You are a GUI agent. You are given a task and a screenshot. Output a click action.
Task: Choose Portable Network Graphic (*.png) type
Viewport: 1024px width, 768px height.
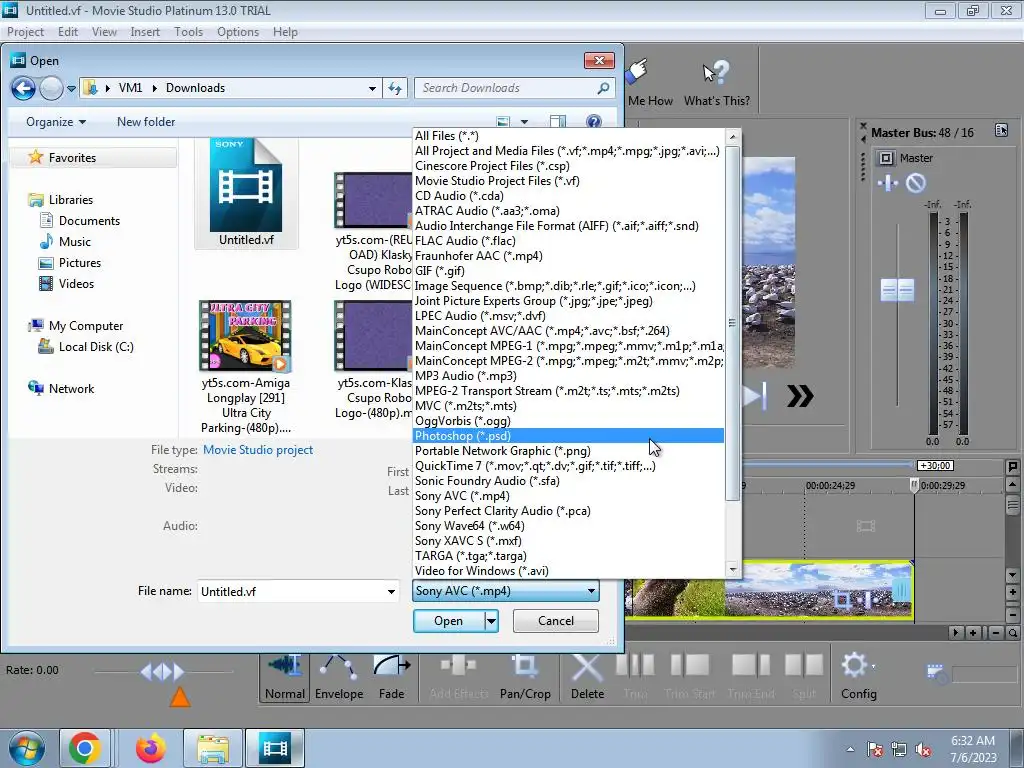(x=569, y=451)
